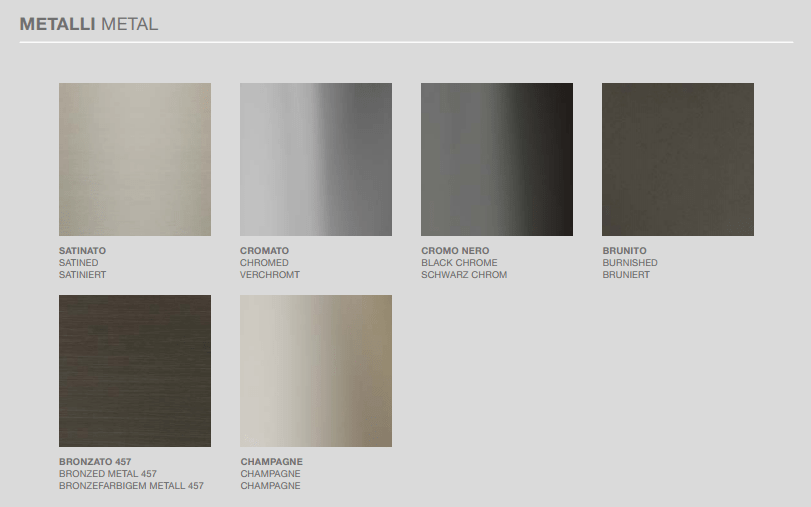Click the VERCHROMT text
811x507 pixels.
point(270,275)
